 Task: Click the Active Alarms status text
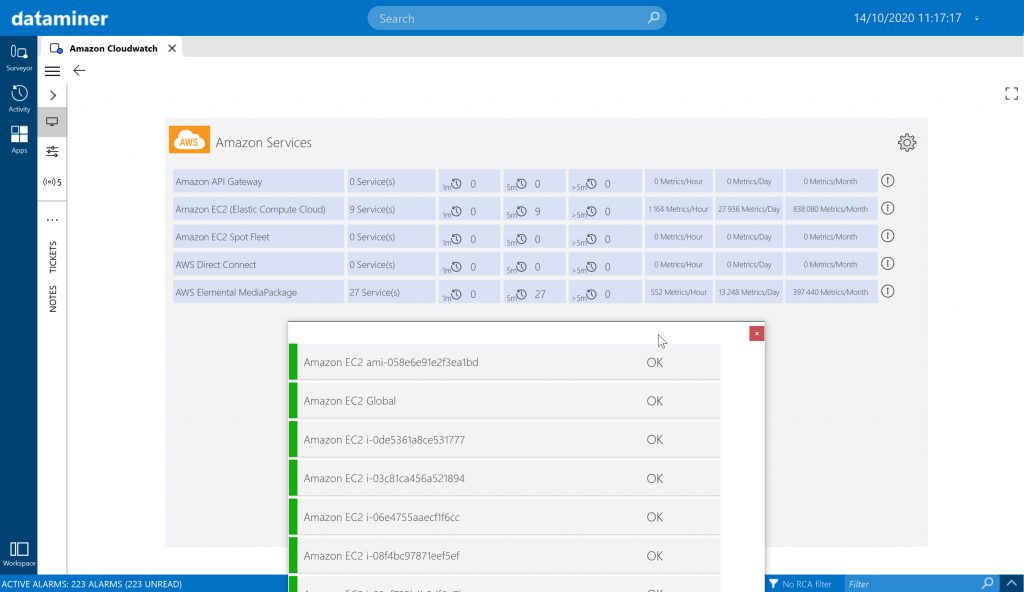[91, 584]
